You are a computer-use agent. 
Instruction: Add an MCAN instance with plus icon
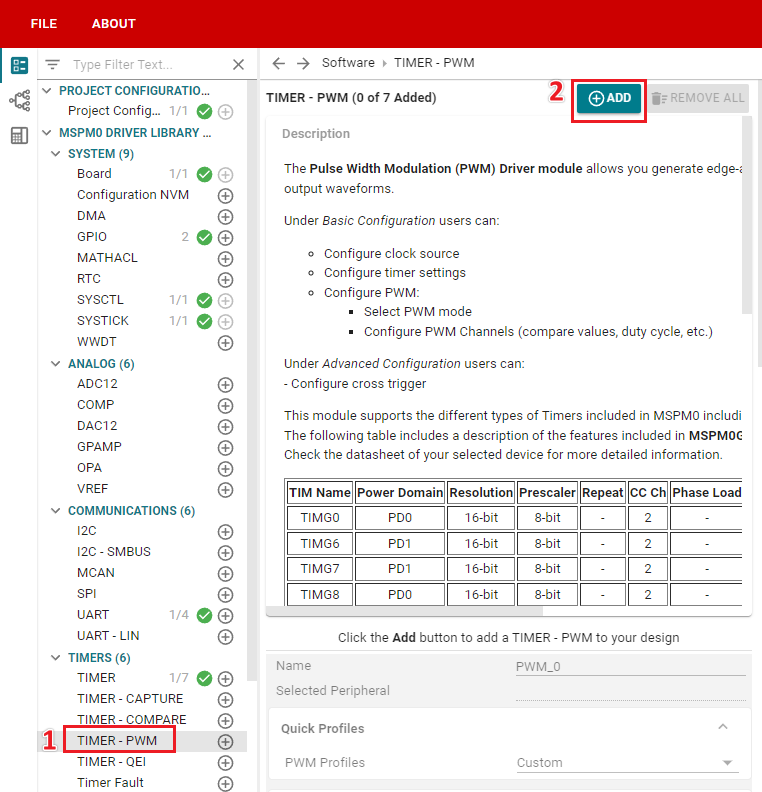[x=225, y=574]
